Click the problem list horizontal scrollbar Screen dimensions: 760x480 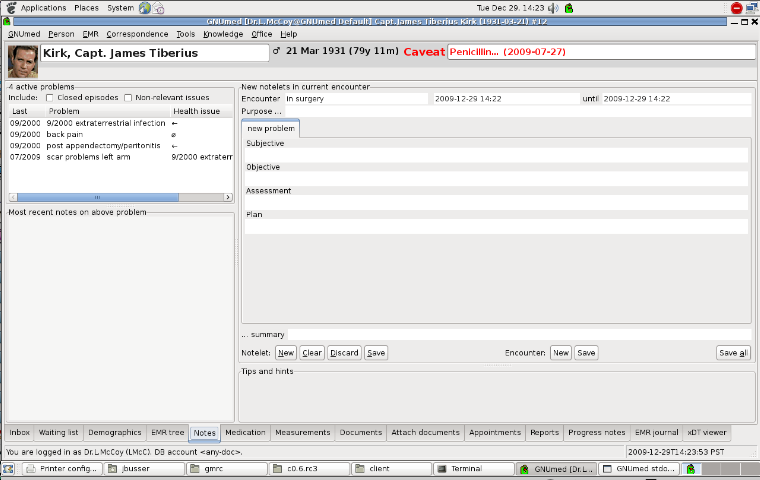click(98, 197)
